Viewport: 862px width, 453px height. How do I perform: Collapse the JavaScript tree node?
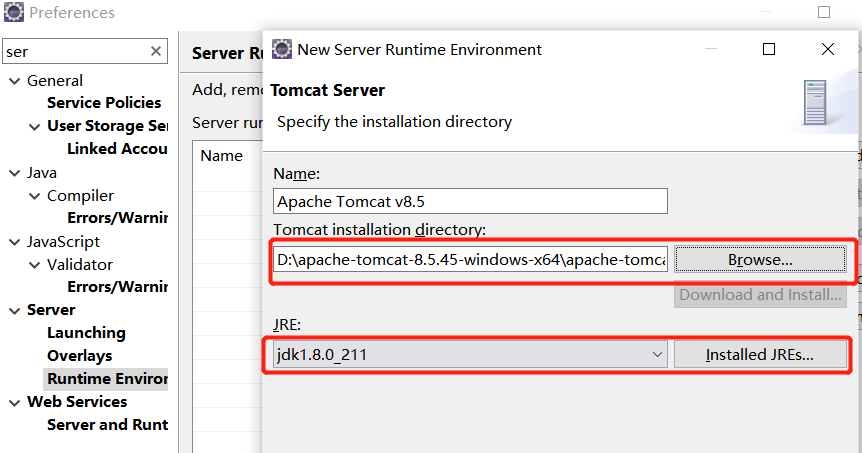15,242
